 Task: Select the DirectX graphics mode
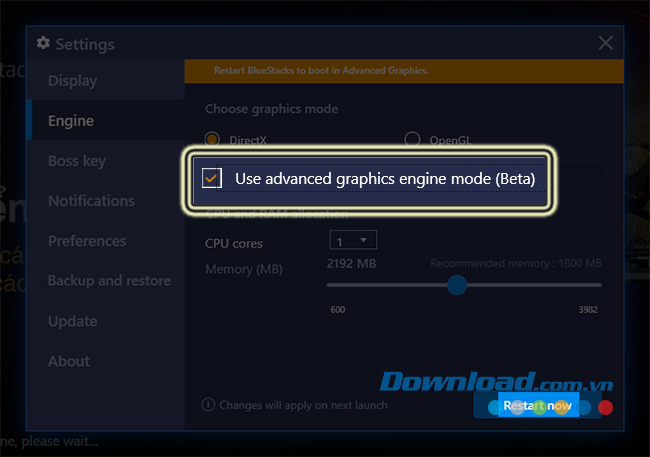(x=212, y=139)
